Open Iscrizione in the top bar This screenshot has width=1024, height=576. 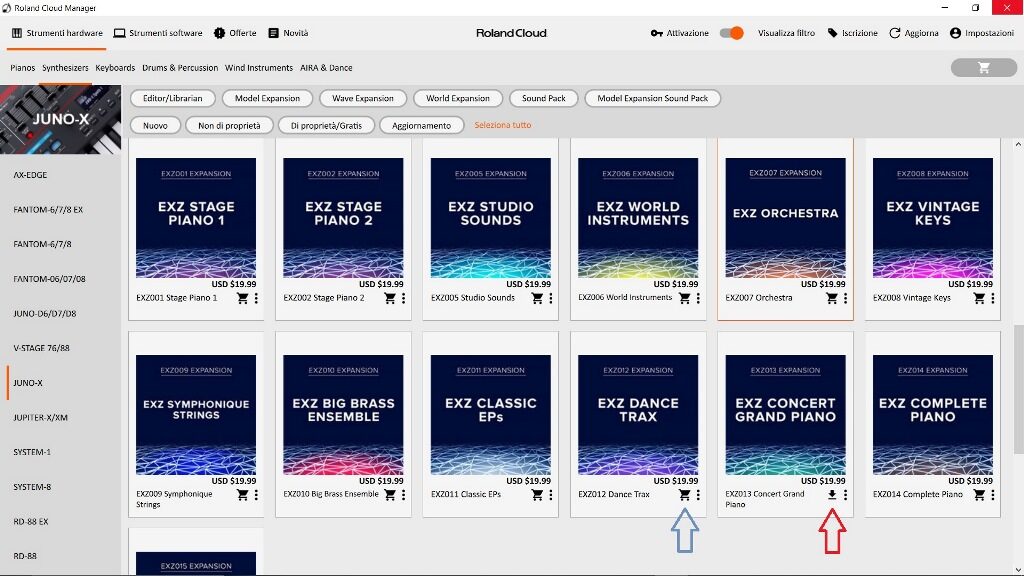coord(852,33)
